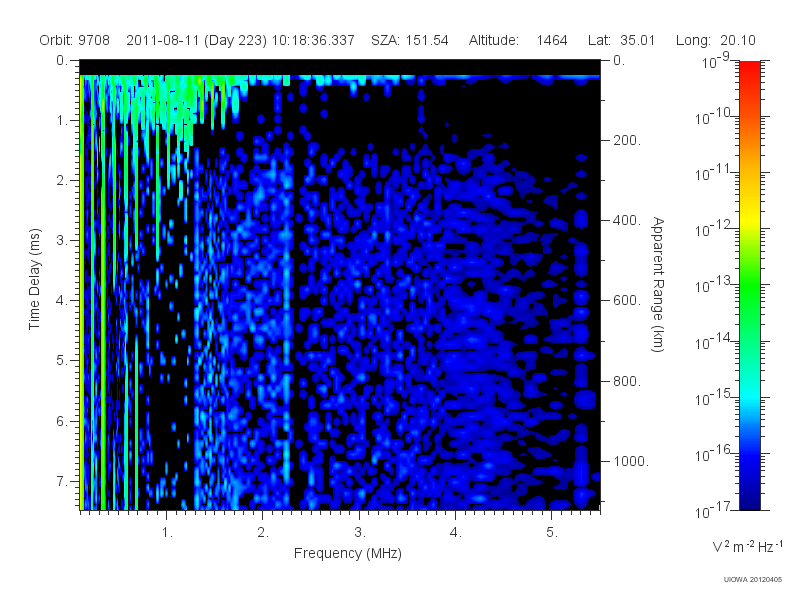Screen dimensions: 800x600
Task: Click the colorbar unit label 'V² m⁻² Hz⁻¹'
Action: pyautogui.click(x=747, y=546)
